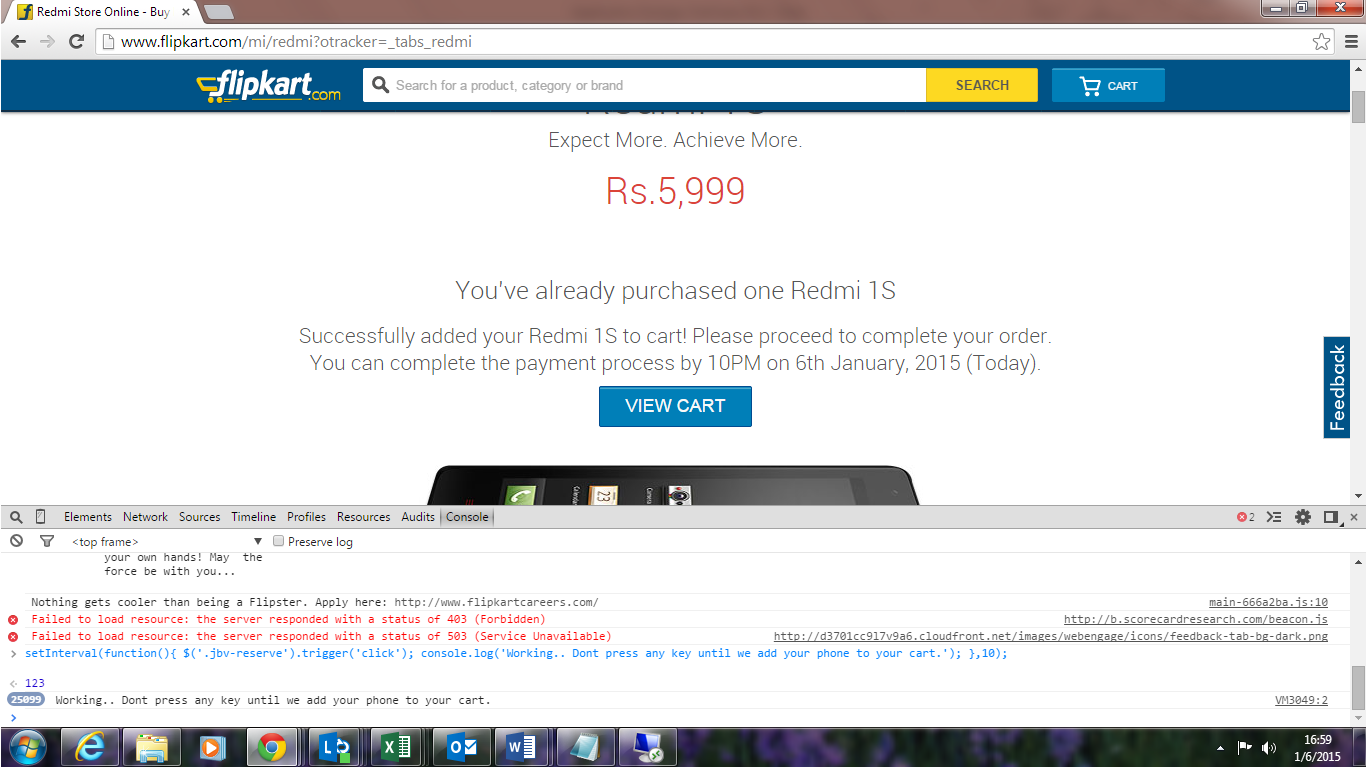Open the top frame context dropdown
Image resolution: width=1366 pixels, height=768 pixels.
(x=166, y=541)
